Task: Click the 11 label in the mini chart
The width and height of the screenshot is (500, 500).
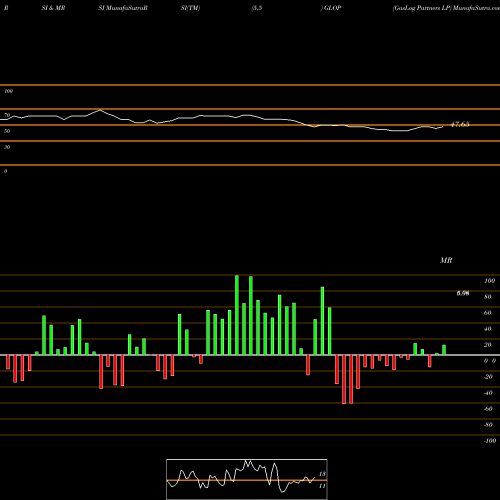Action: 322,486
